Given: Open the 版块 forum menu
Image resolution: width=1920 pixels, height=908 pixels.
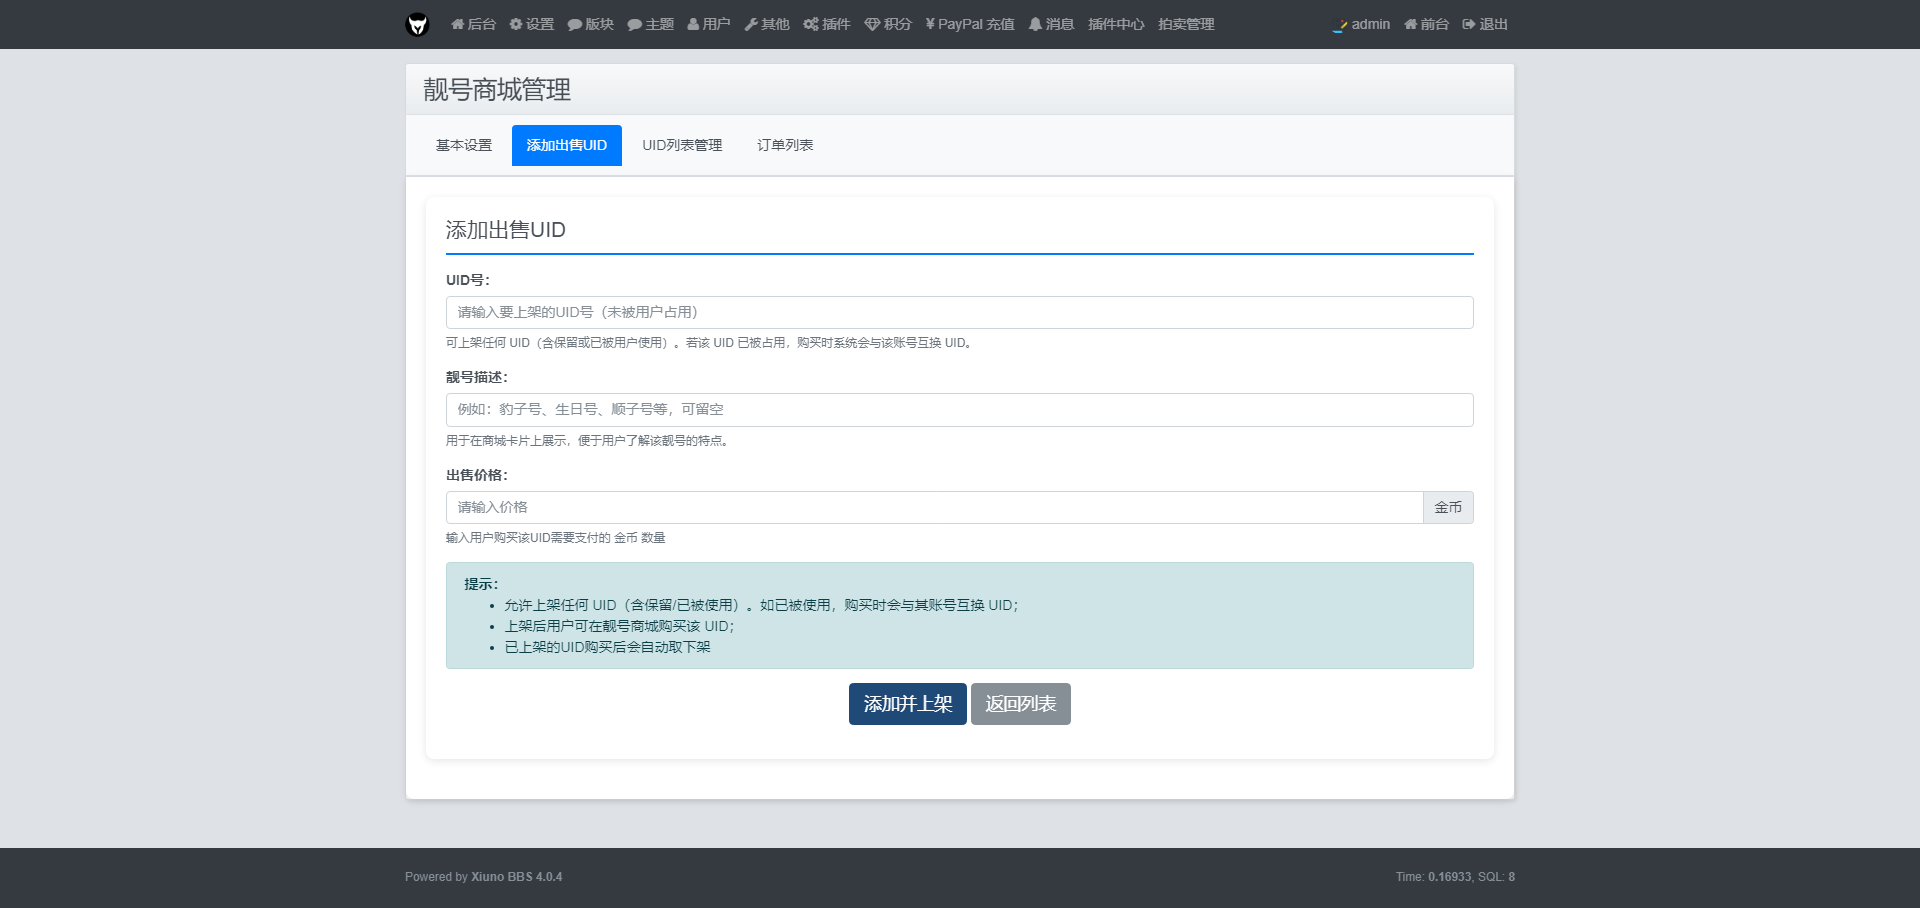Looking at the screenshot, I should coord(590,24).
